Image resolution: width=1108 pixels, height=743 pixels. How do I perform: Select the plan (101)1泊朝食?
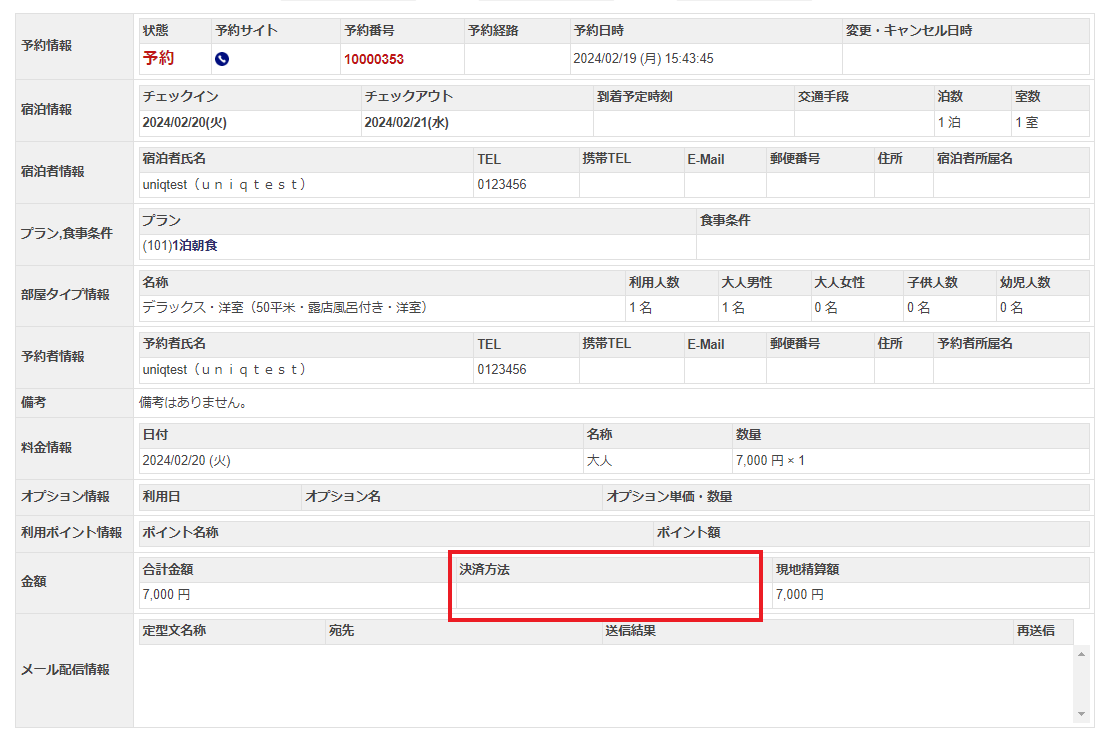point(180,246)
